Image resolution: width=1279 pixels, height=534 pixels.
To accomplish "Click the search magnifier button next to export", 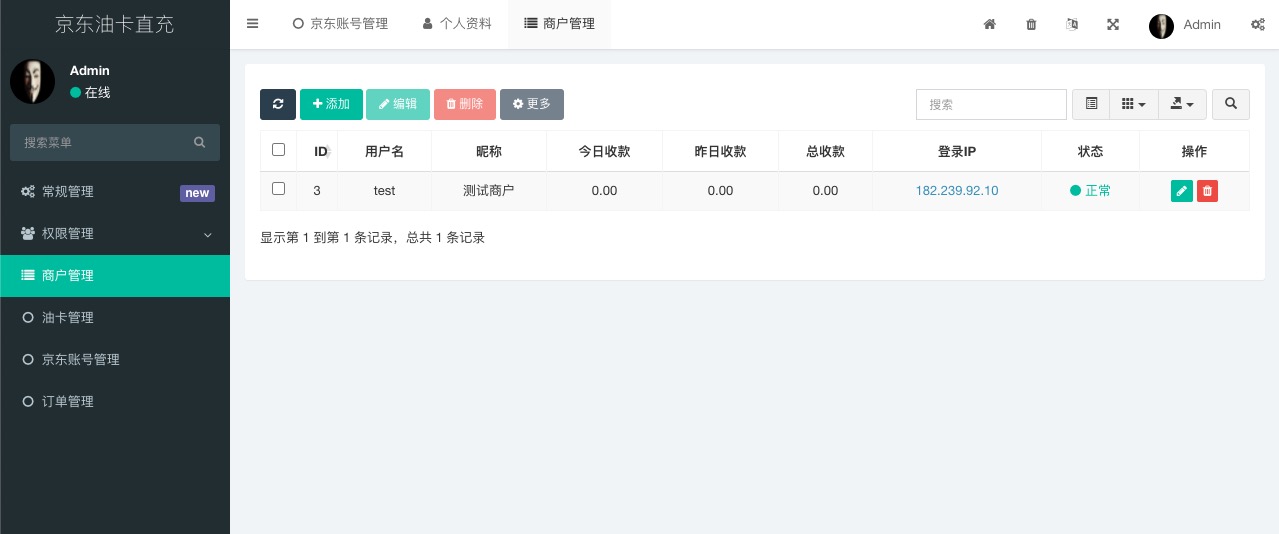I will pos(1231,104).
